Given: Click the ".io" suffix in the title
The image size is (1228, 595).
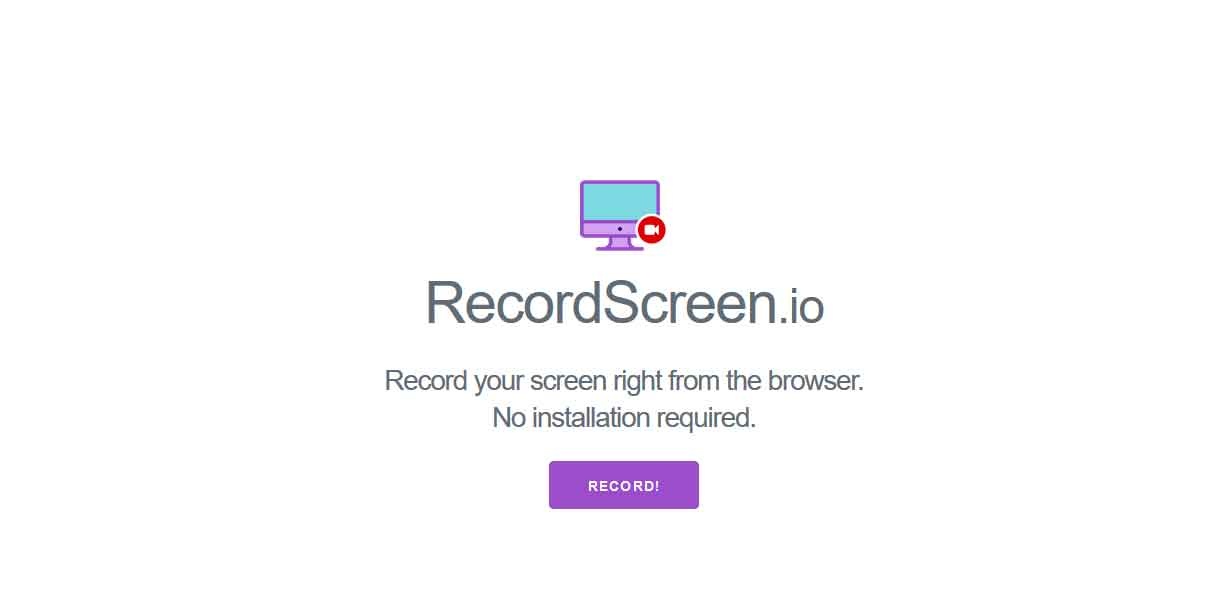Looking at the screenshot, I should (x=800, y=305).
